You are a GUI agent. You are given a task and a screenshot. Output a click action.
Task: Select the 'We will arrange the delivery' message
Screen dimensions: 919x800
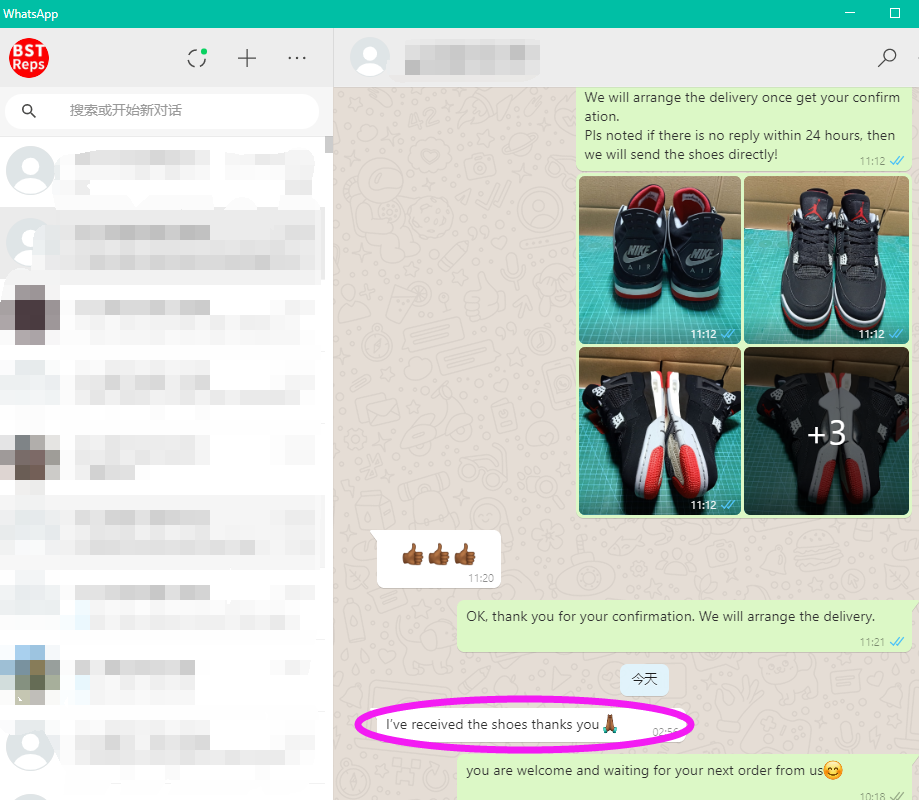click(x=744, y=128)
